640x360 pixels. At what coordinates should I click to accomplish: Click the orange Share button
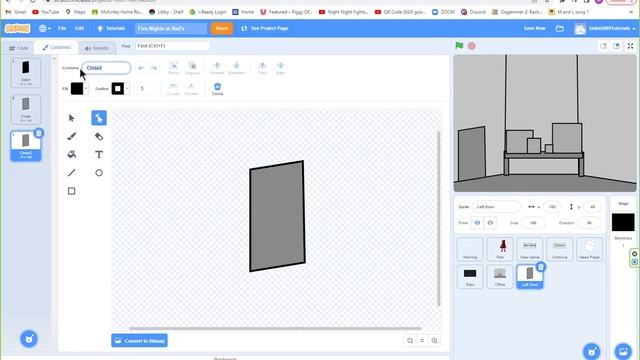pos(222,28)
